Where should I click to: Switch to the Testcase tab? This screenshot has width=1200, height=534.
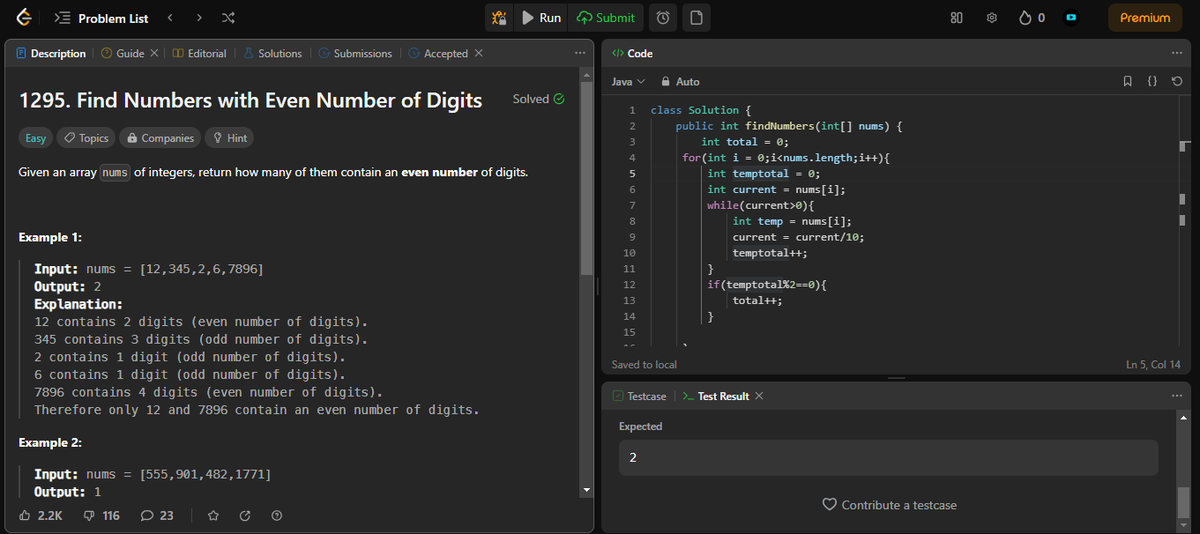638,396
